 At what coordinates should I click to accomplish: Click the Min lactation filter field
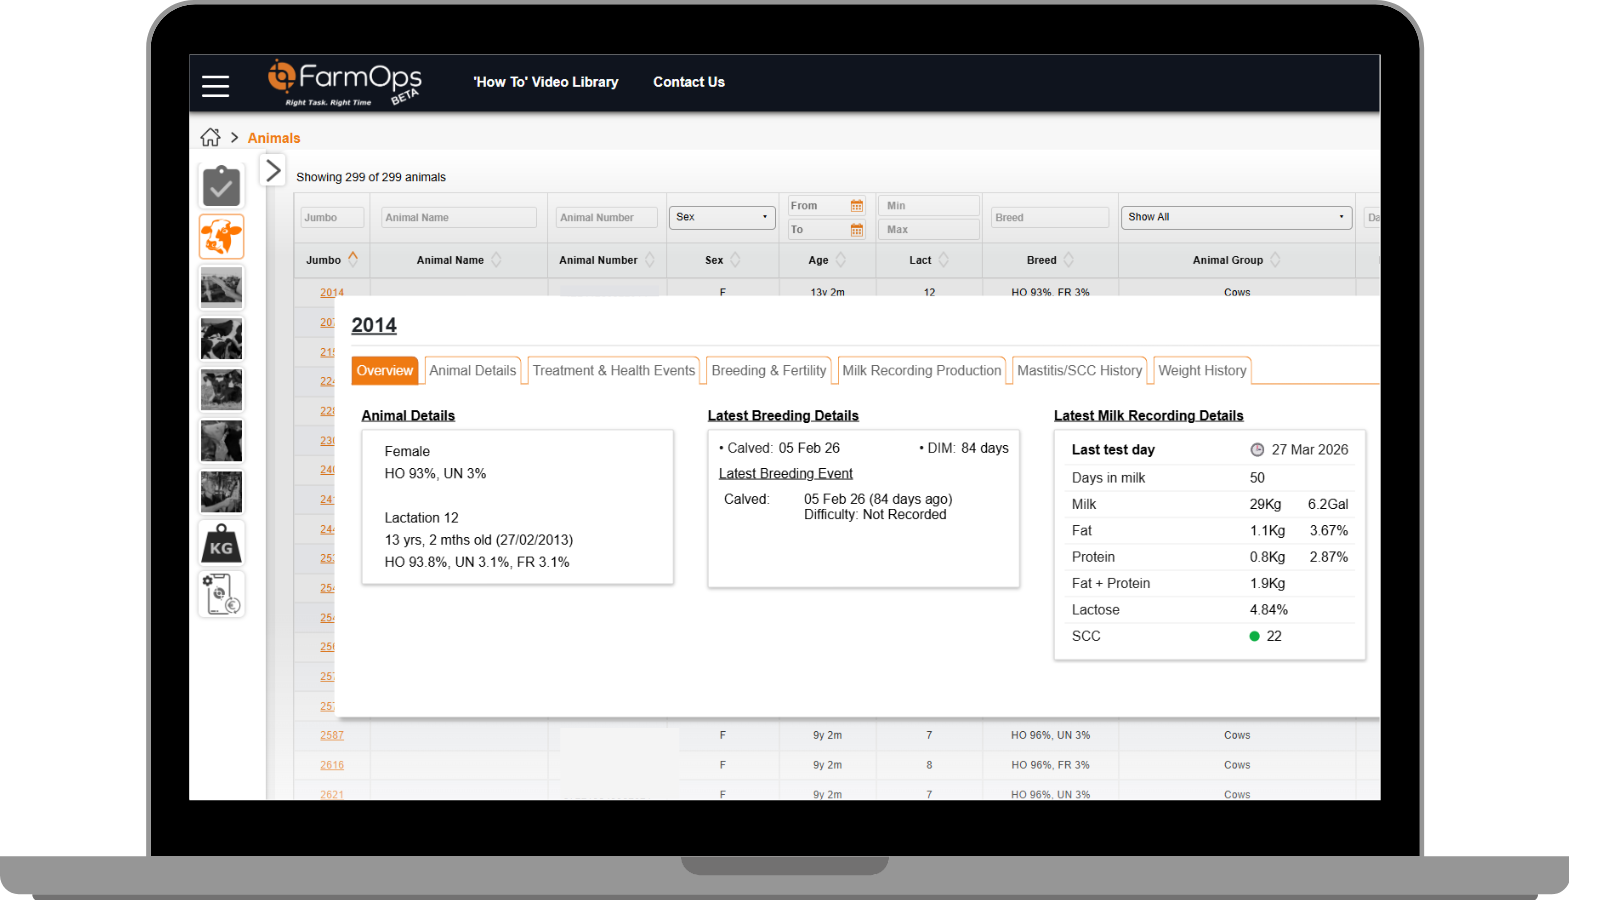pyautogui.click(x=930, y=206)
